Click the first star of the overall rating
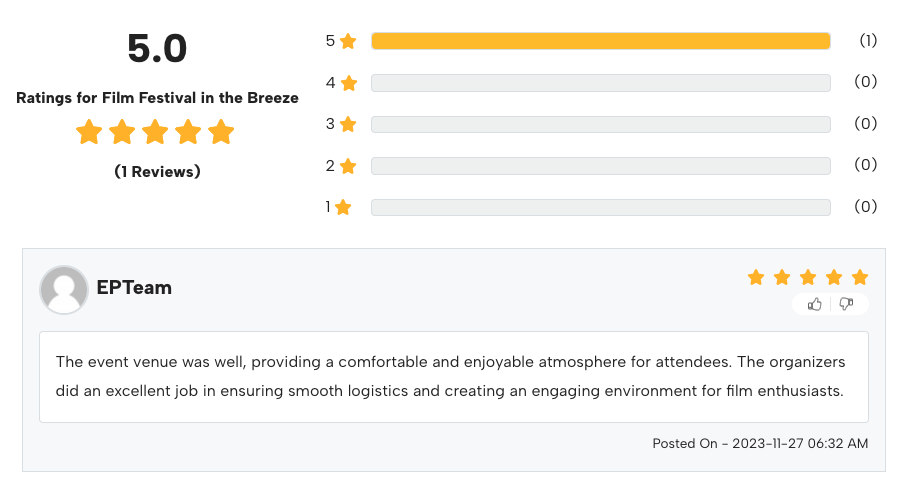The image size is (897, 504). tap(89, 132)
